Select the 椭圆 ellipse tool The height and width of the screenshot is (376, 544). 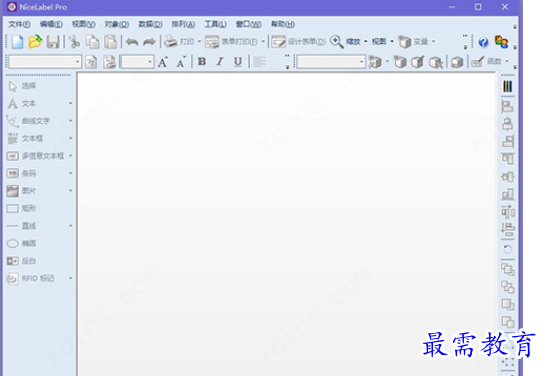pos(22,243)
